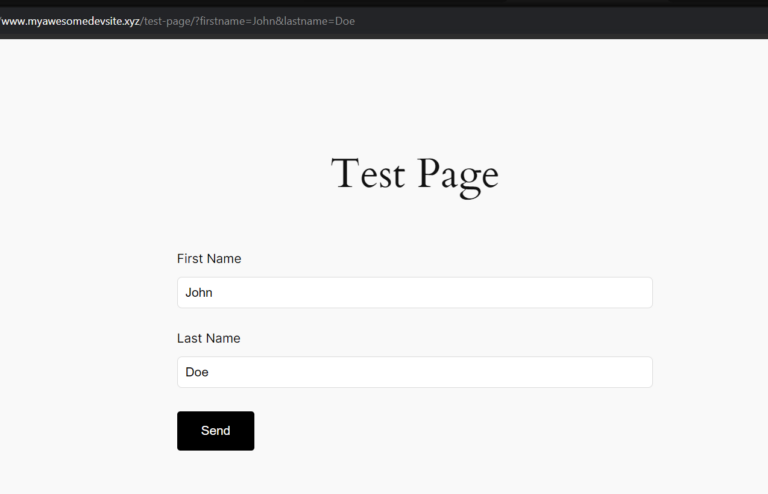Click the right end of First Name field
Screen dimensions: 768x494
click(635, 293)
